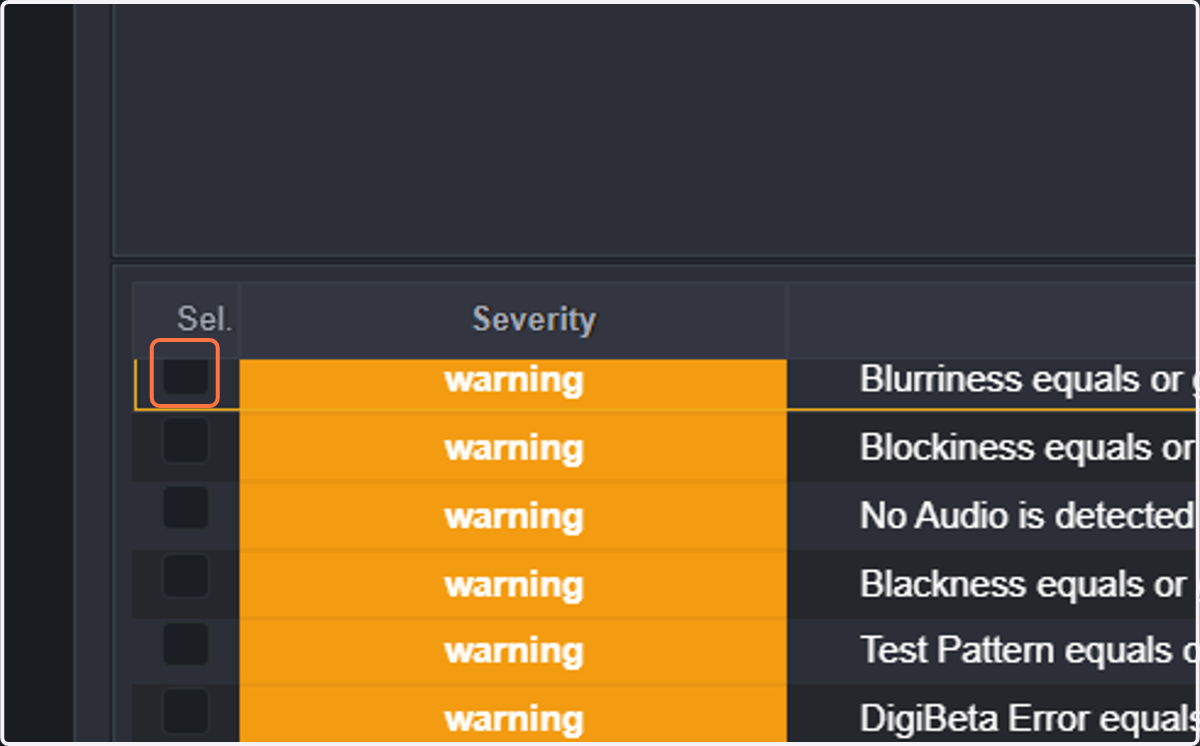Select the Blockiness row checkbox
This screenshot has width=1200, height=746.
coord(186,441)
